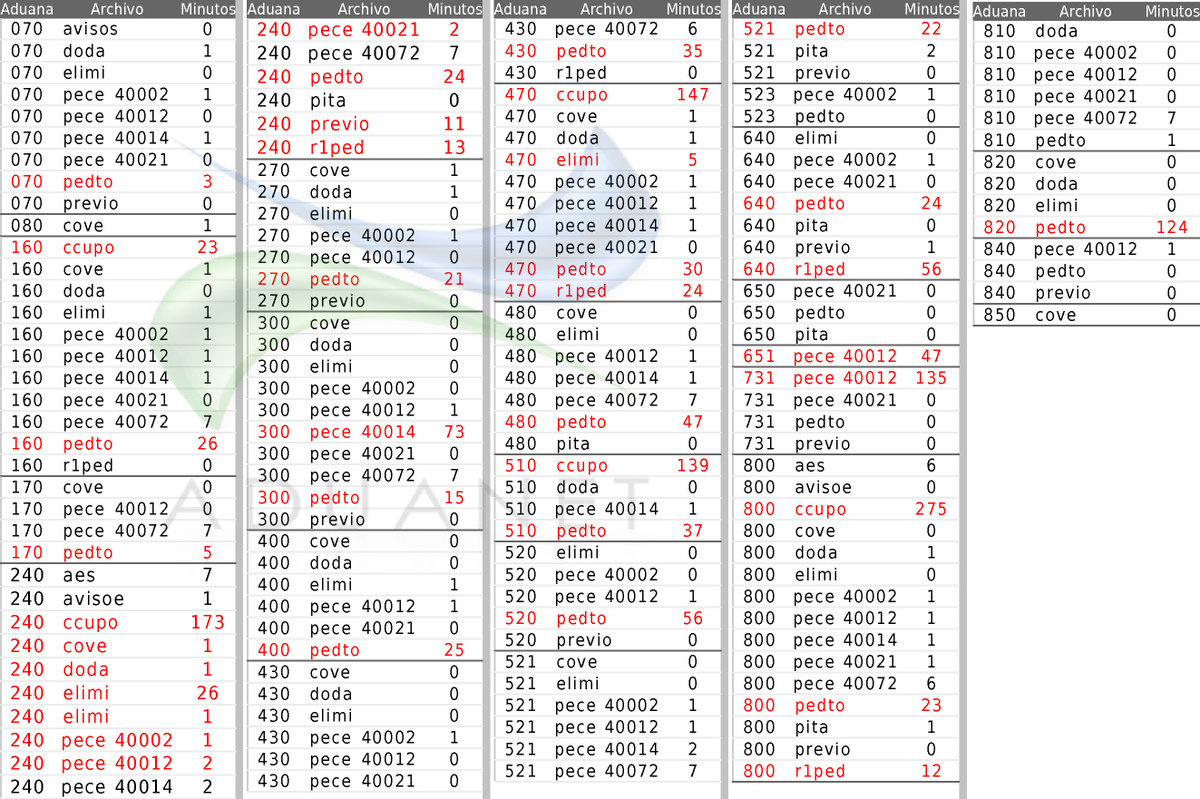Image resolution: width=1200 pixels, height=799 pixels.
Task: Select the 21 minutes value for 270 pedto
Action: click(x=453, y=279)
